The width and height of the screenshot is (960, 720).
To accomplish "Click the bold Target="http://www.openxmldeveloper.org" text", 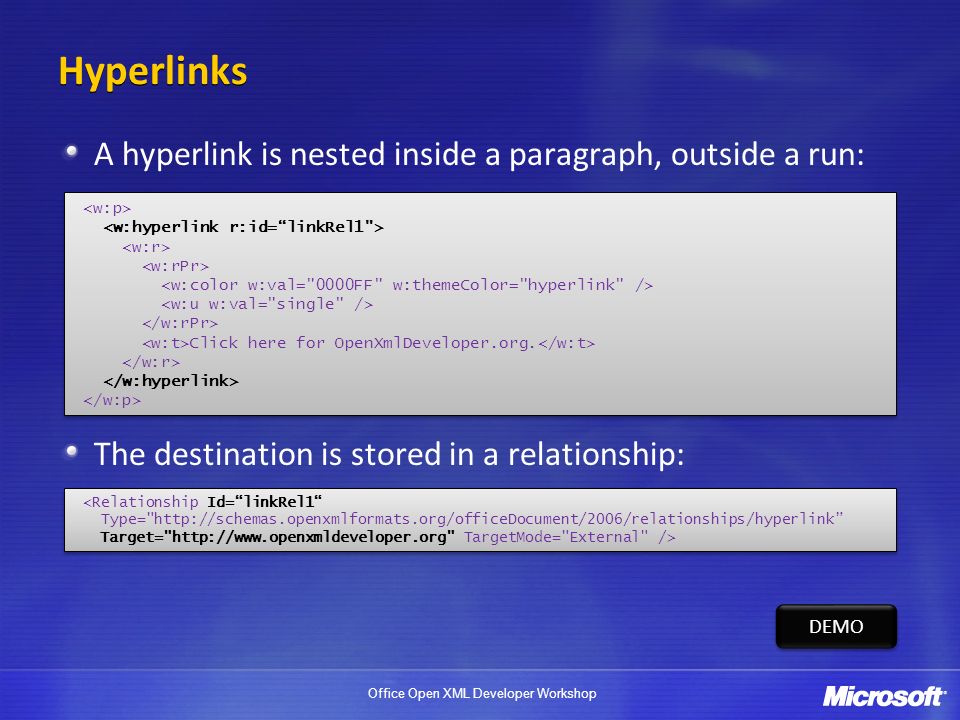I will pyautogui.click(x=277, y=537).
